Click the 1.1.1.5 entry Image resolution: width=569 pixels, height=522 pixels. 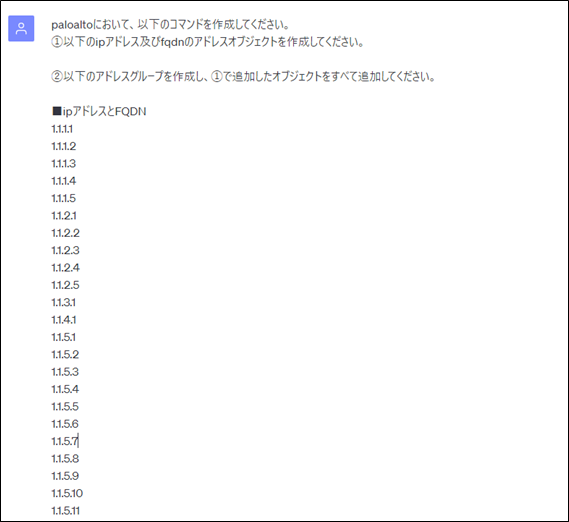coord(64,199)
